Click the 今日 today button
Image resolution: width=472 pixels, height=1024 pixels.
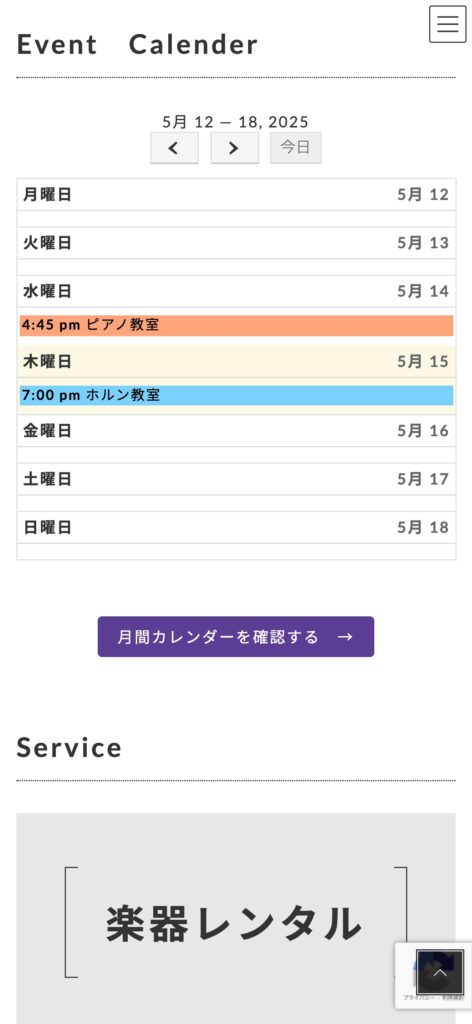296,148
